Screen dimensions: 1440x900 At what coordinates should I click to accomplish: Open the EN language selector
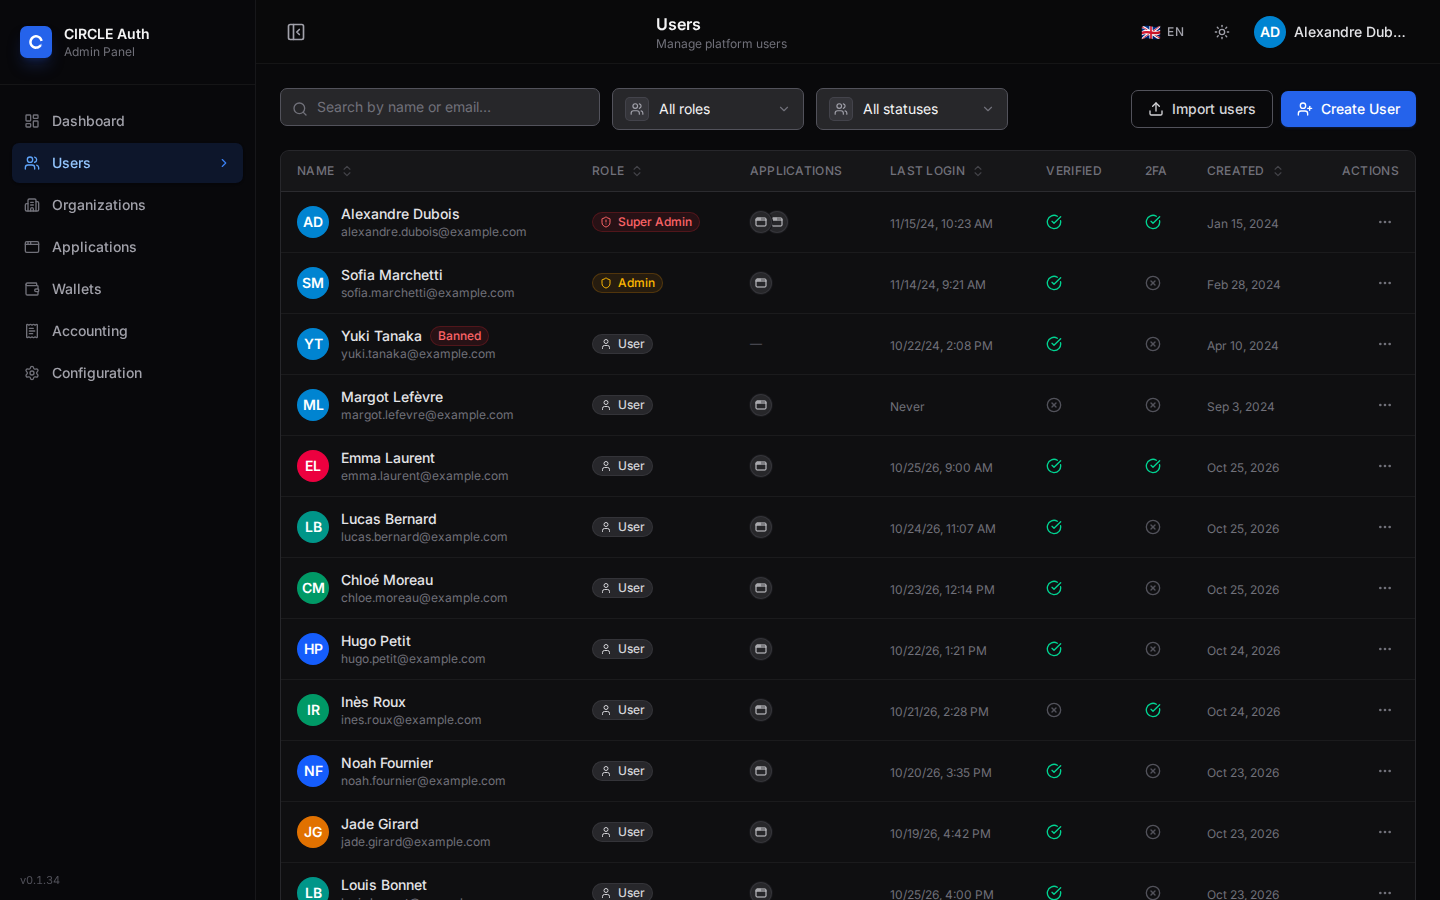[1163, 32]
